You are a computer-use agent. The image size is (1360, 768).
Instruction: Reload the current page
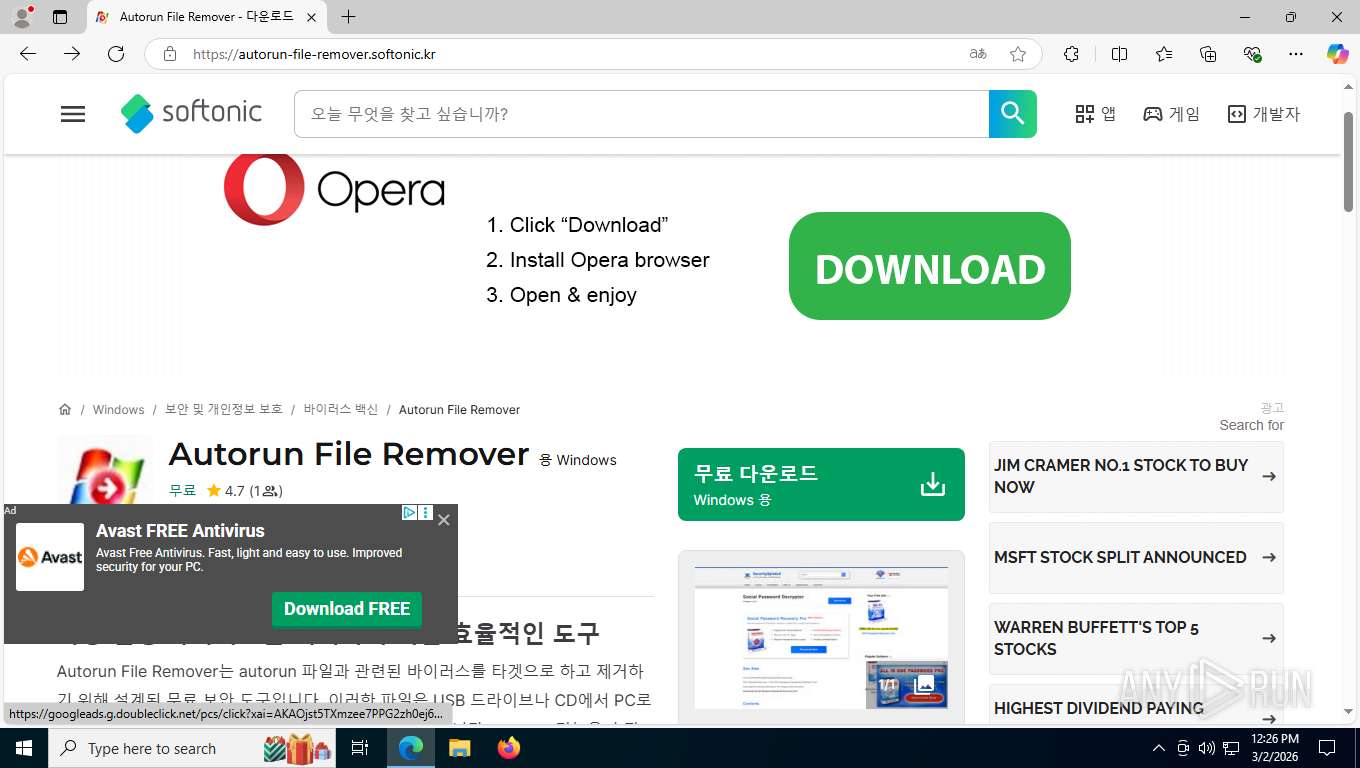pyautogui.click(x=116, y=54)
